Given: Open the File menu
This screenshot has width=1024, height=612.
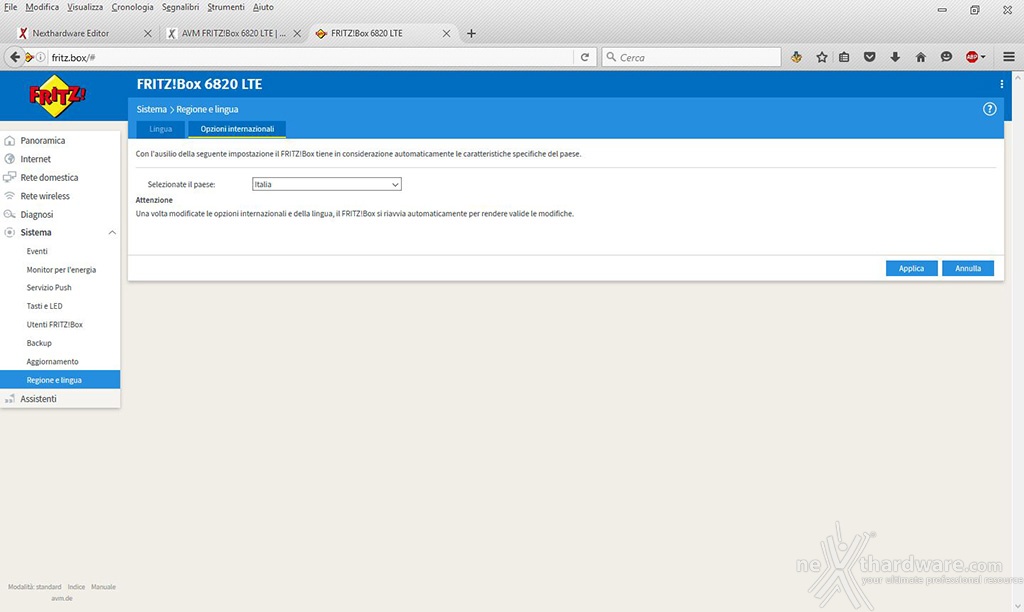Looking at the screenshot, I should (x=10, y=7).
